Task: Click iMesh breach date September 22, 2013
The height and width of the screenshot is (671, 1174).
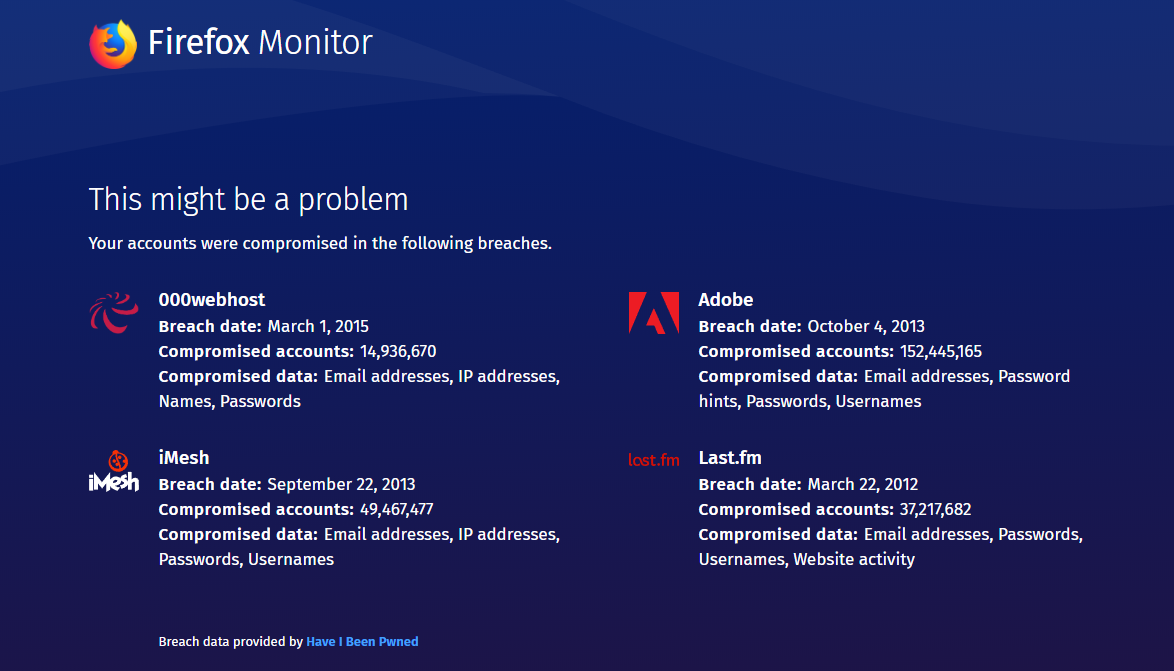Action: tap(341, 484)
